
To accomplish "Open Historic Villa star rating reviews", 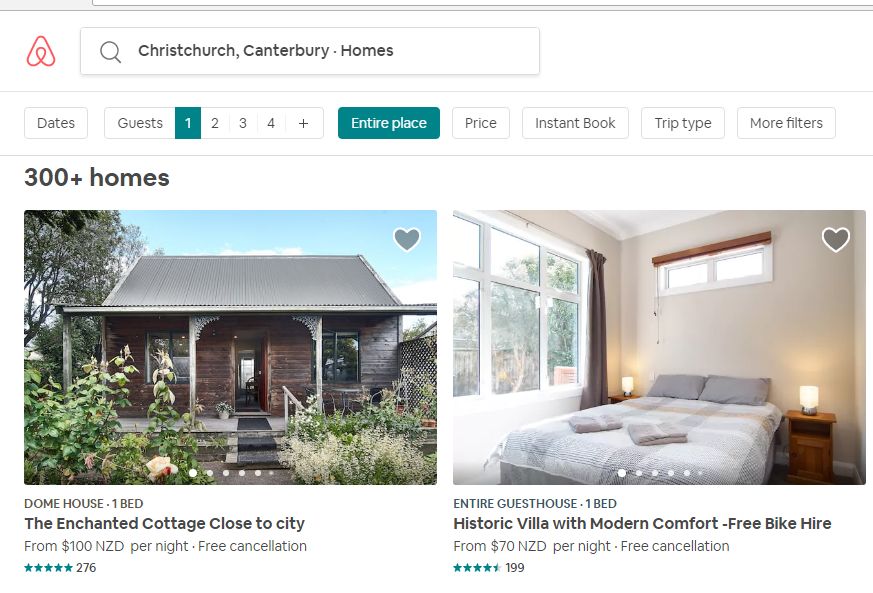I will point(489,568).
